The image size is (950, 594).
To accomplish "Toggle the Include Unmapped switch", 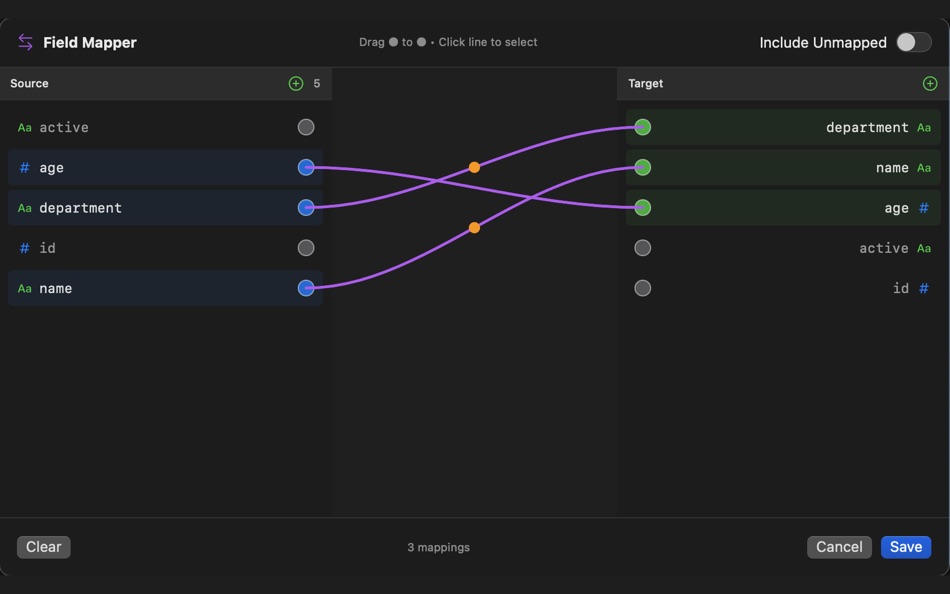I will 913,42.
